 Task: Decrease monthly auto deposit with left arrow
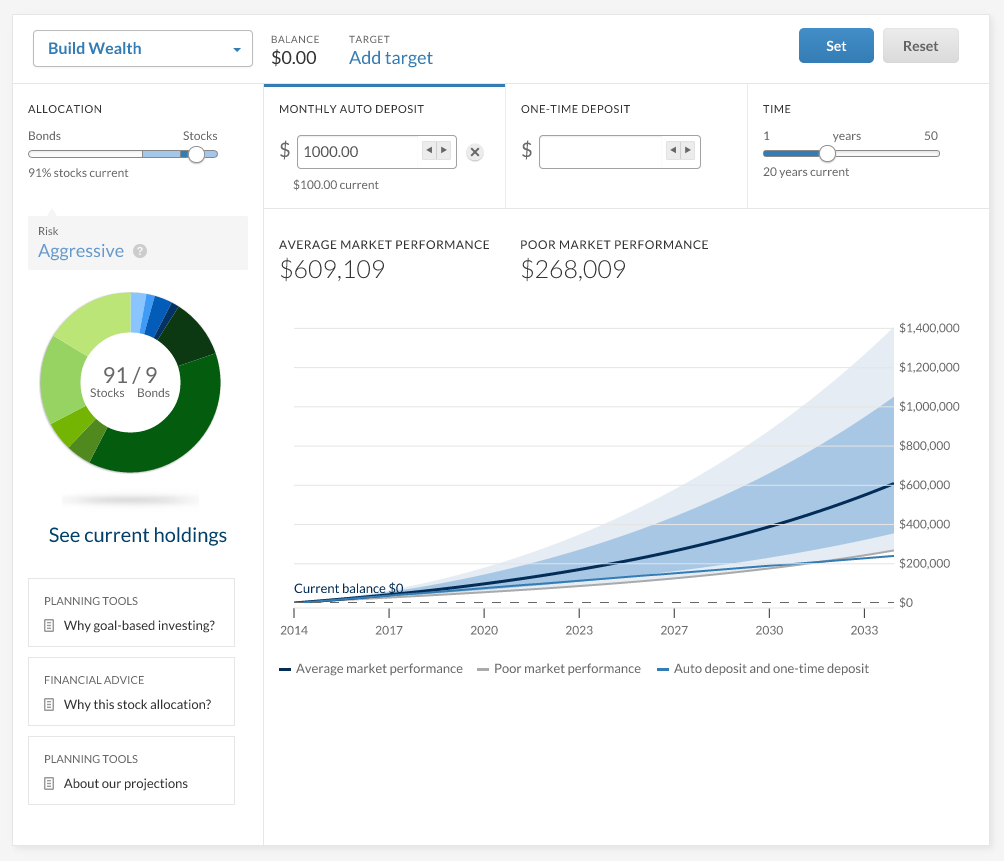[x=429, y=150]
